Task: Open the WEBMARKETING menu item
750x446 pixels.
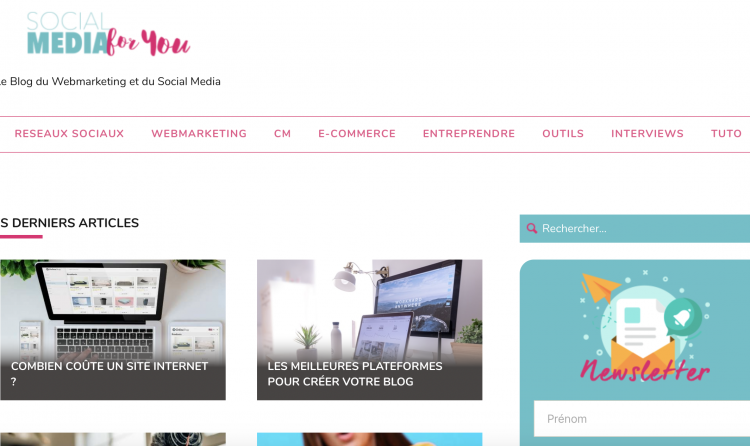Action: (199, 134)
